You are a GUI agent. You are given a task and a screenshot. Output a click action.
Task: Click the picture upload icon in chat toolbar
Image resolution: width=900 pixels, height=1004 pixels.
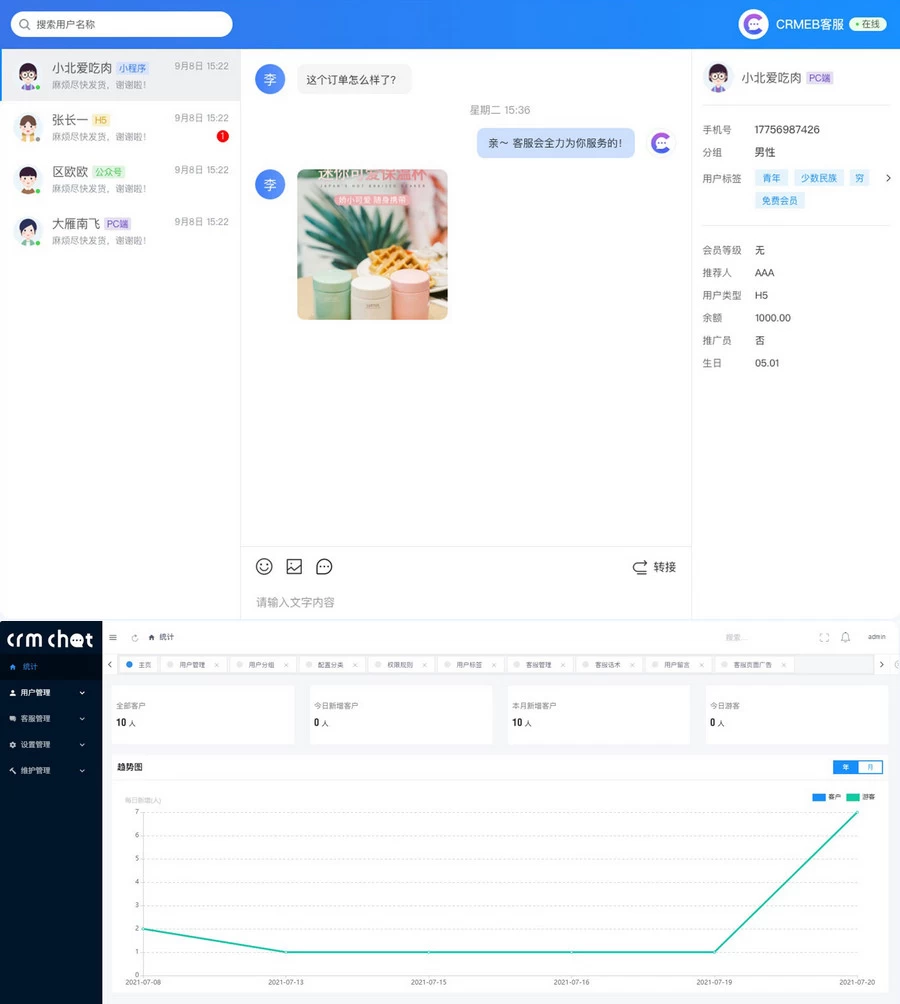[x=293, y=566]
